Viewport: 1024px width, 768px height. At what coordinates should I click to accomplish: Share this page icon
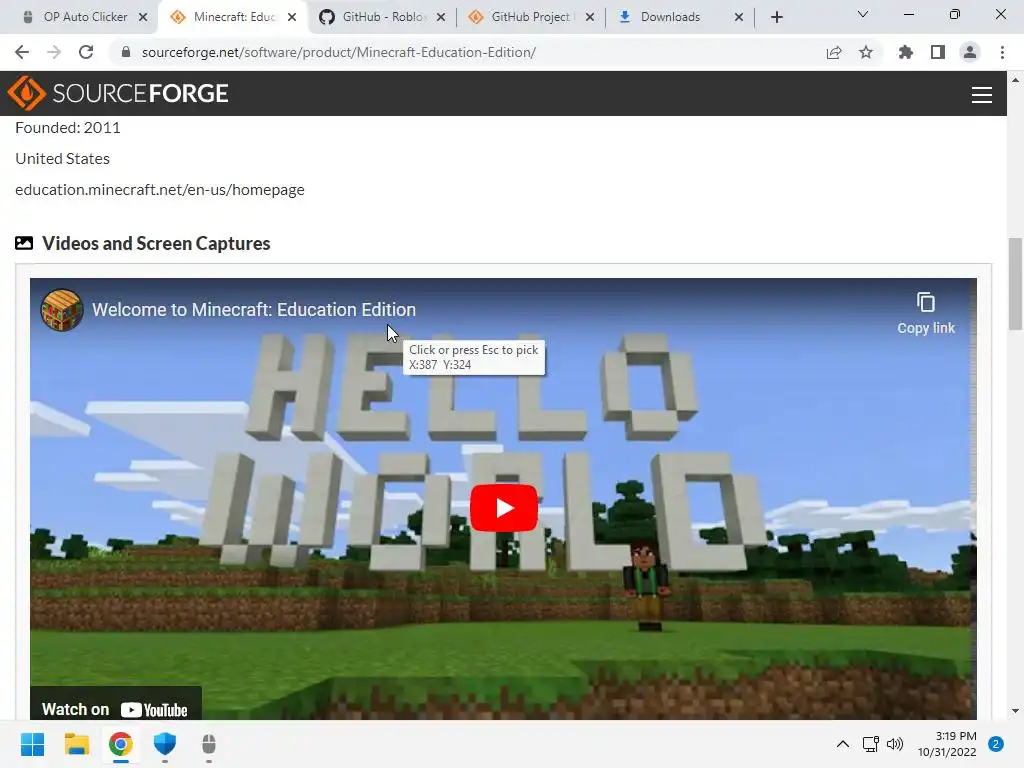(x=834, y=52)
